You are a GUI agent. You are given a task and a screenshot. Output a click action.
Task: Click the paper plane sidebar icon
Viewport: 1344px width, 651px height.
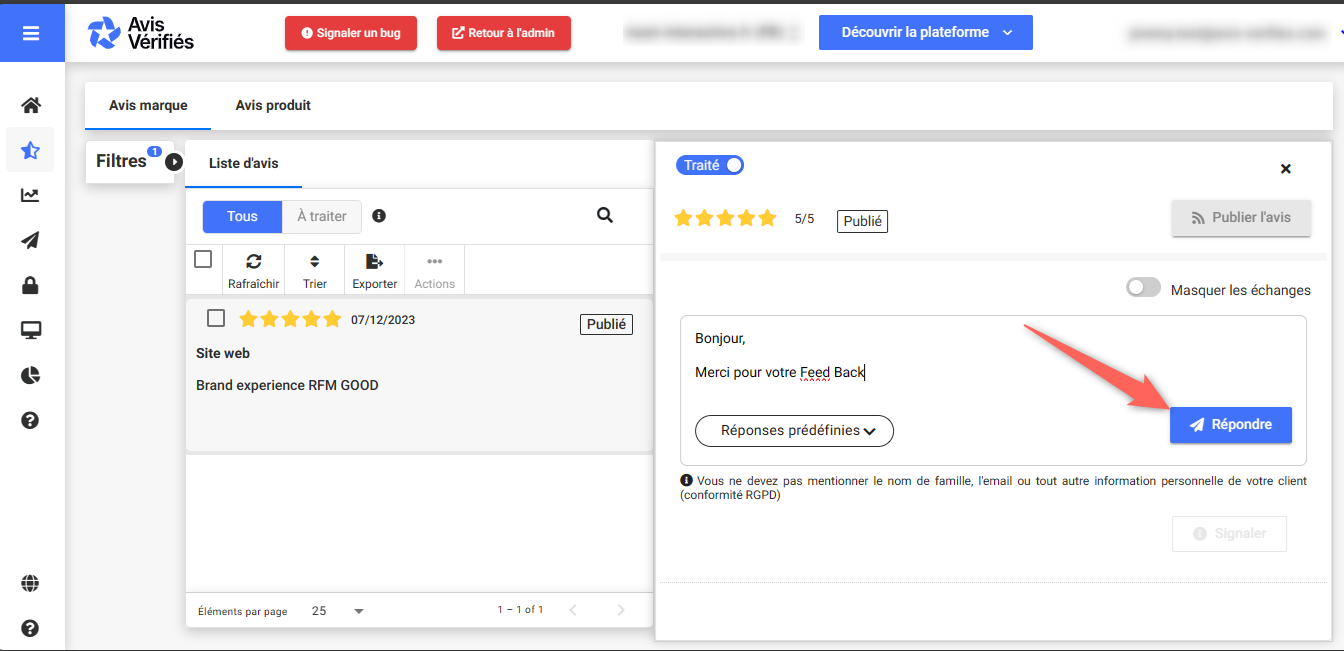coord(31,240)
